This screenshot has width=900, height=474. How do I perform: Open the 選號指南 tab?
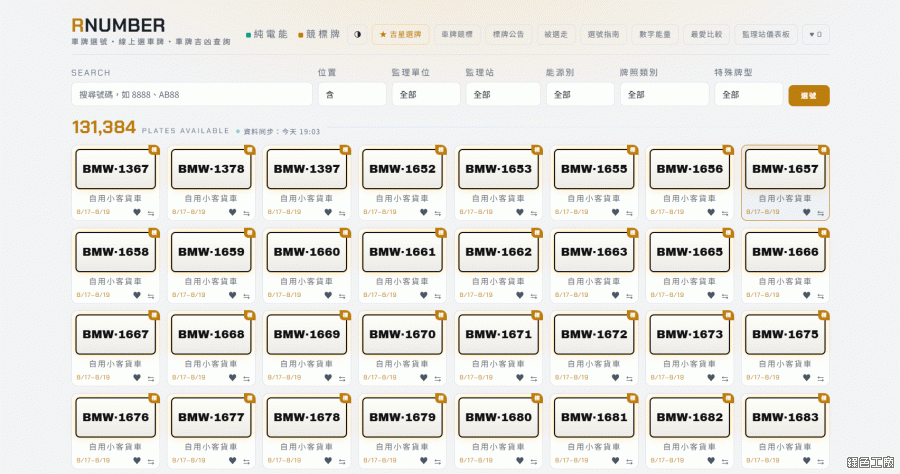coord(603,34)
